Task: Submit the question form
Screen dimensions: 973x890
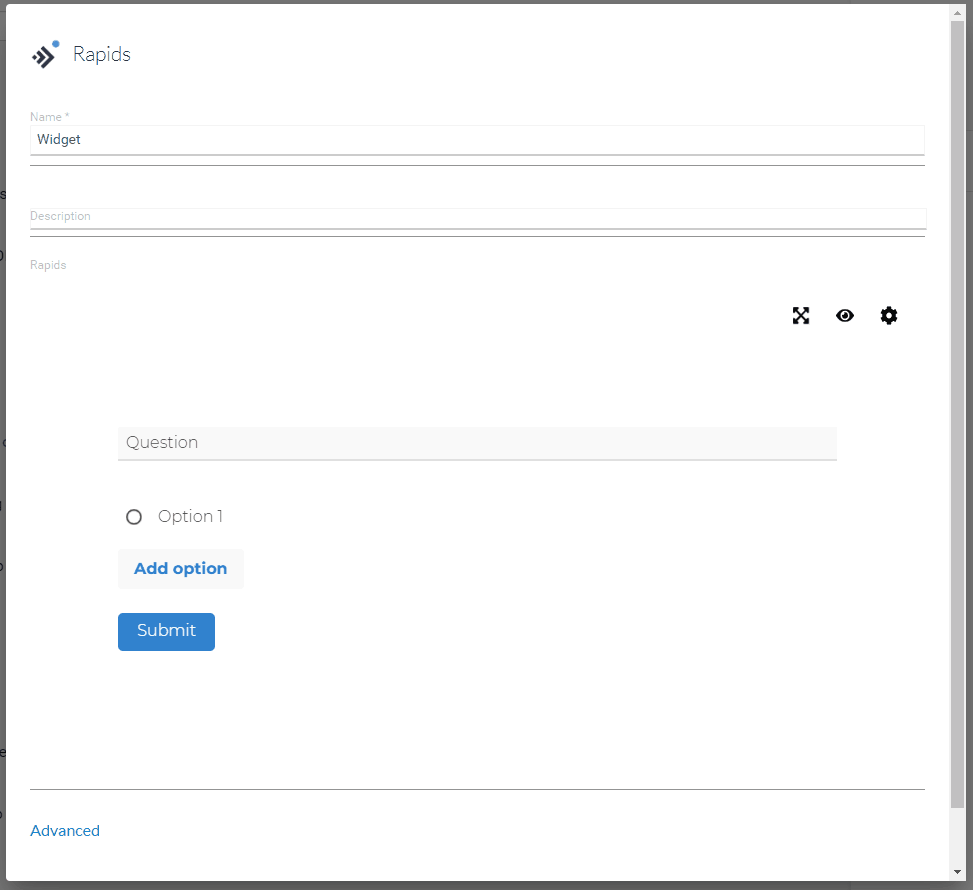Action: 166,631
